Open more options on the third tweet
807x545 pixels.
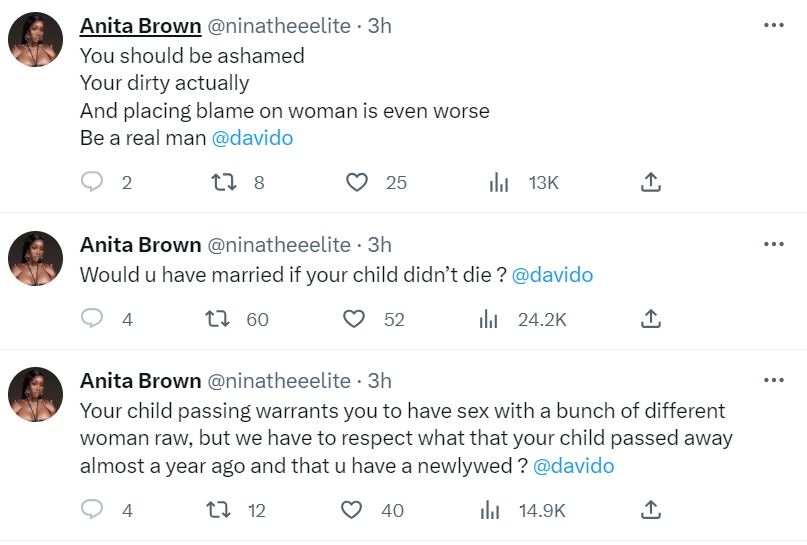[x=773, y=380]
